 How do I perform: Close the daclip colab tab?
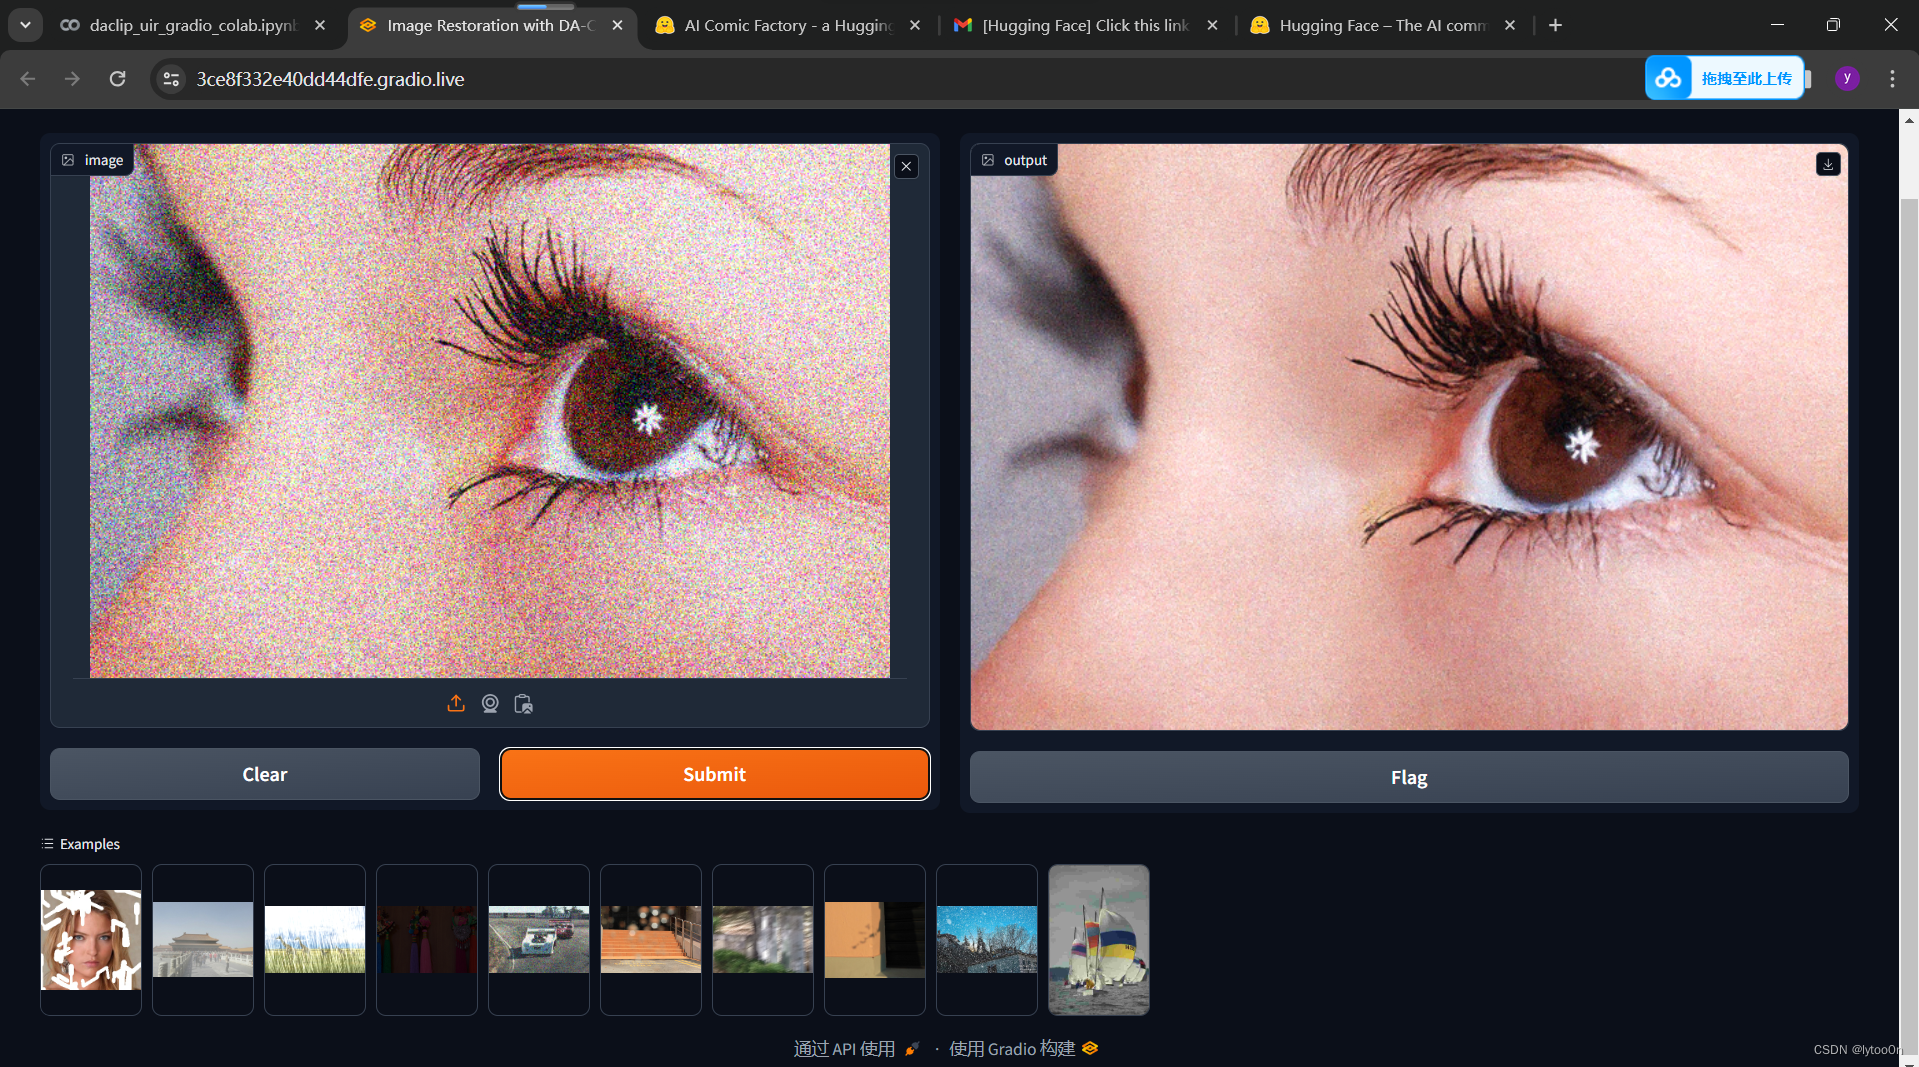coord(319,25)
